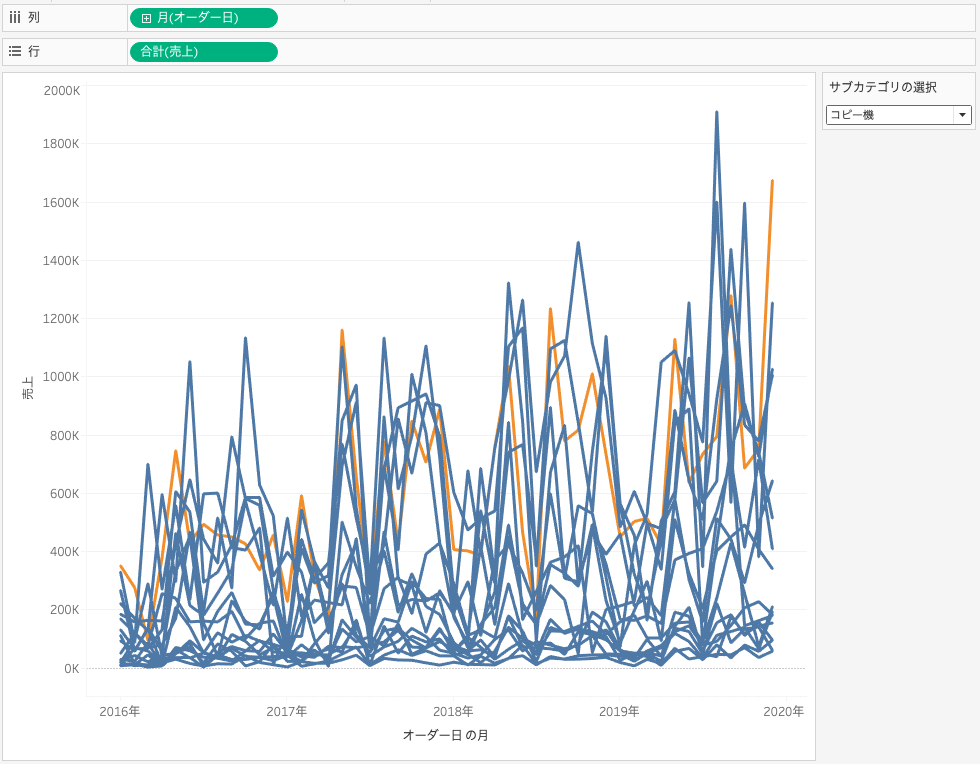Click the highlighted orange line's final peak

772,181
